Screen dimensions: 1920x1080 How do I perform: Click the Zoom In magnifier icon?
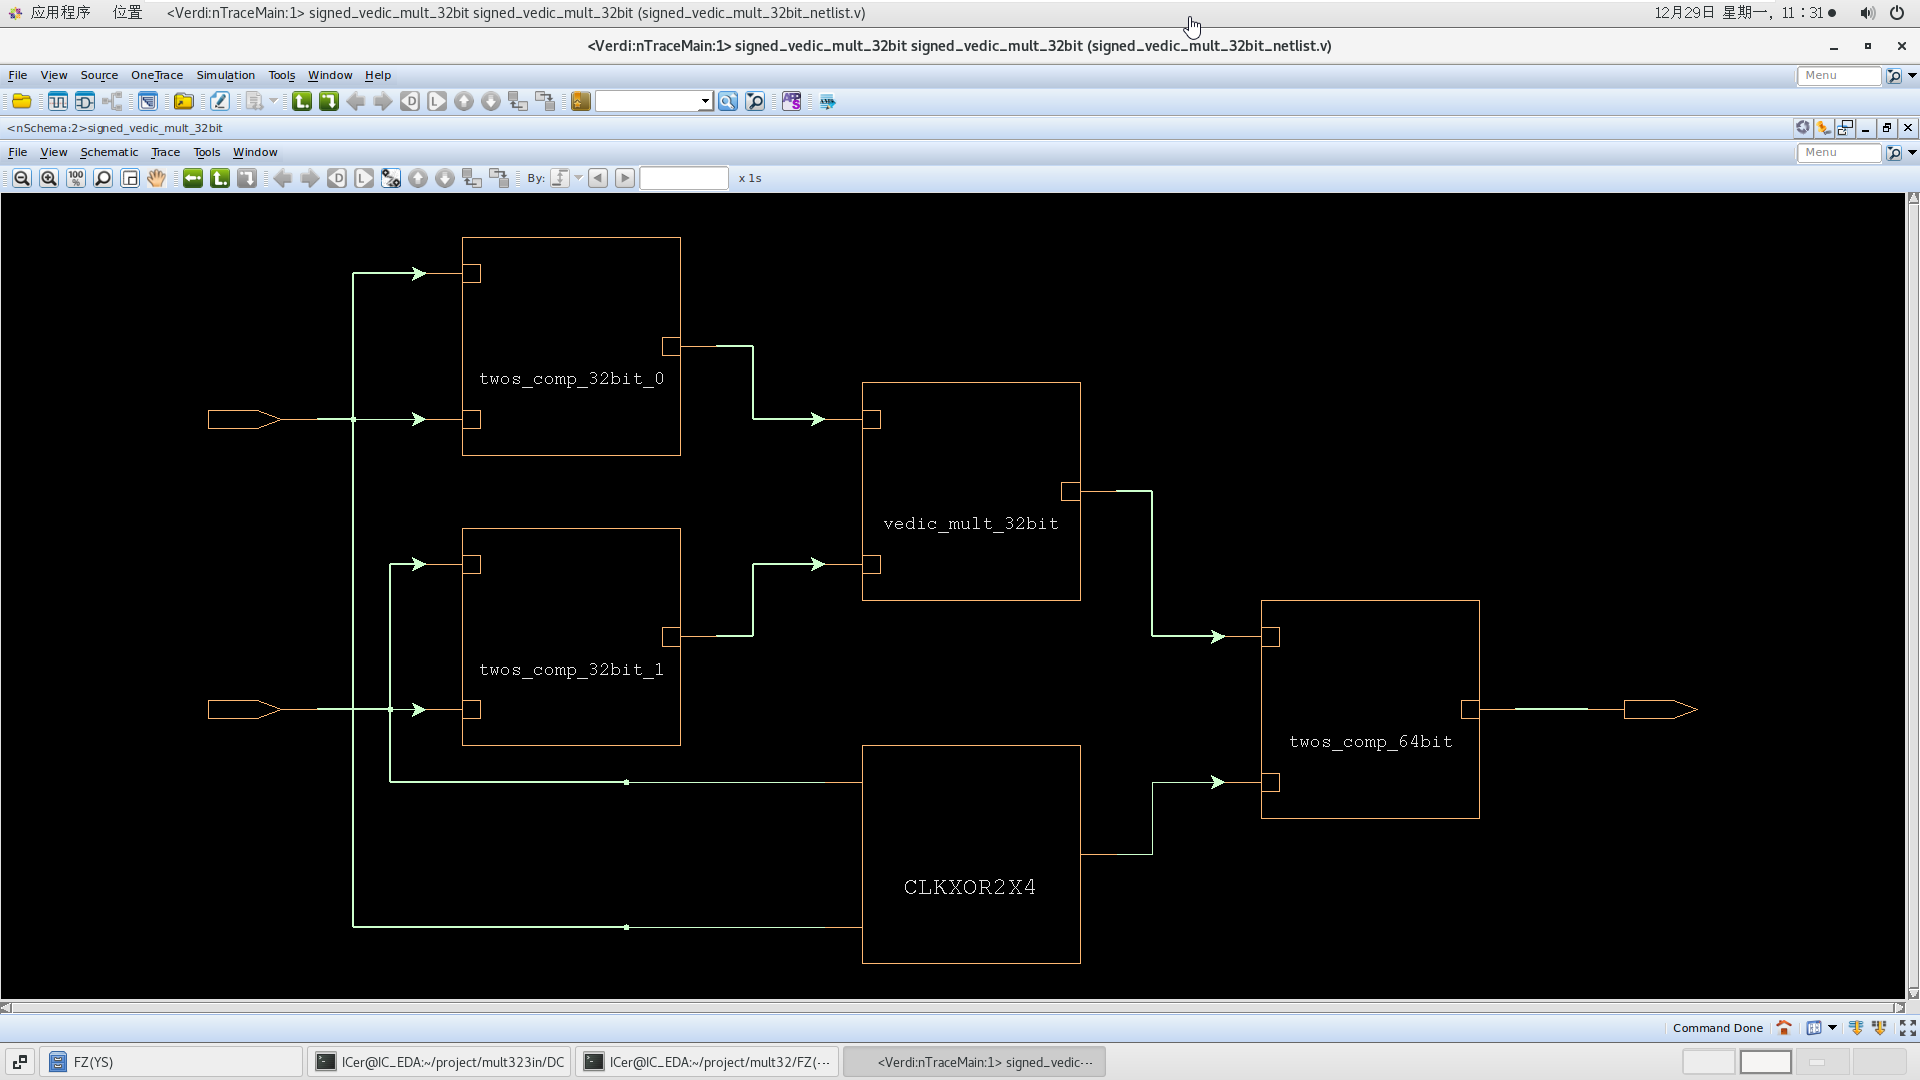pyautogui.click(x=48, y=178)
